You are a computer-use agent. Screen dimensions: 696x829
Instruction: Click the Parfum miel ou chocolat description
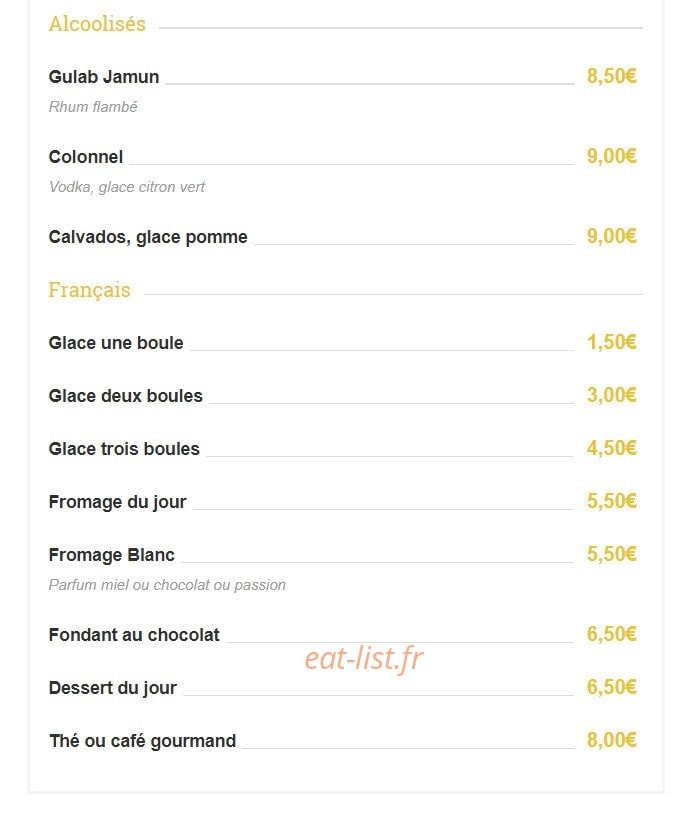[167, 585]
